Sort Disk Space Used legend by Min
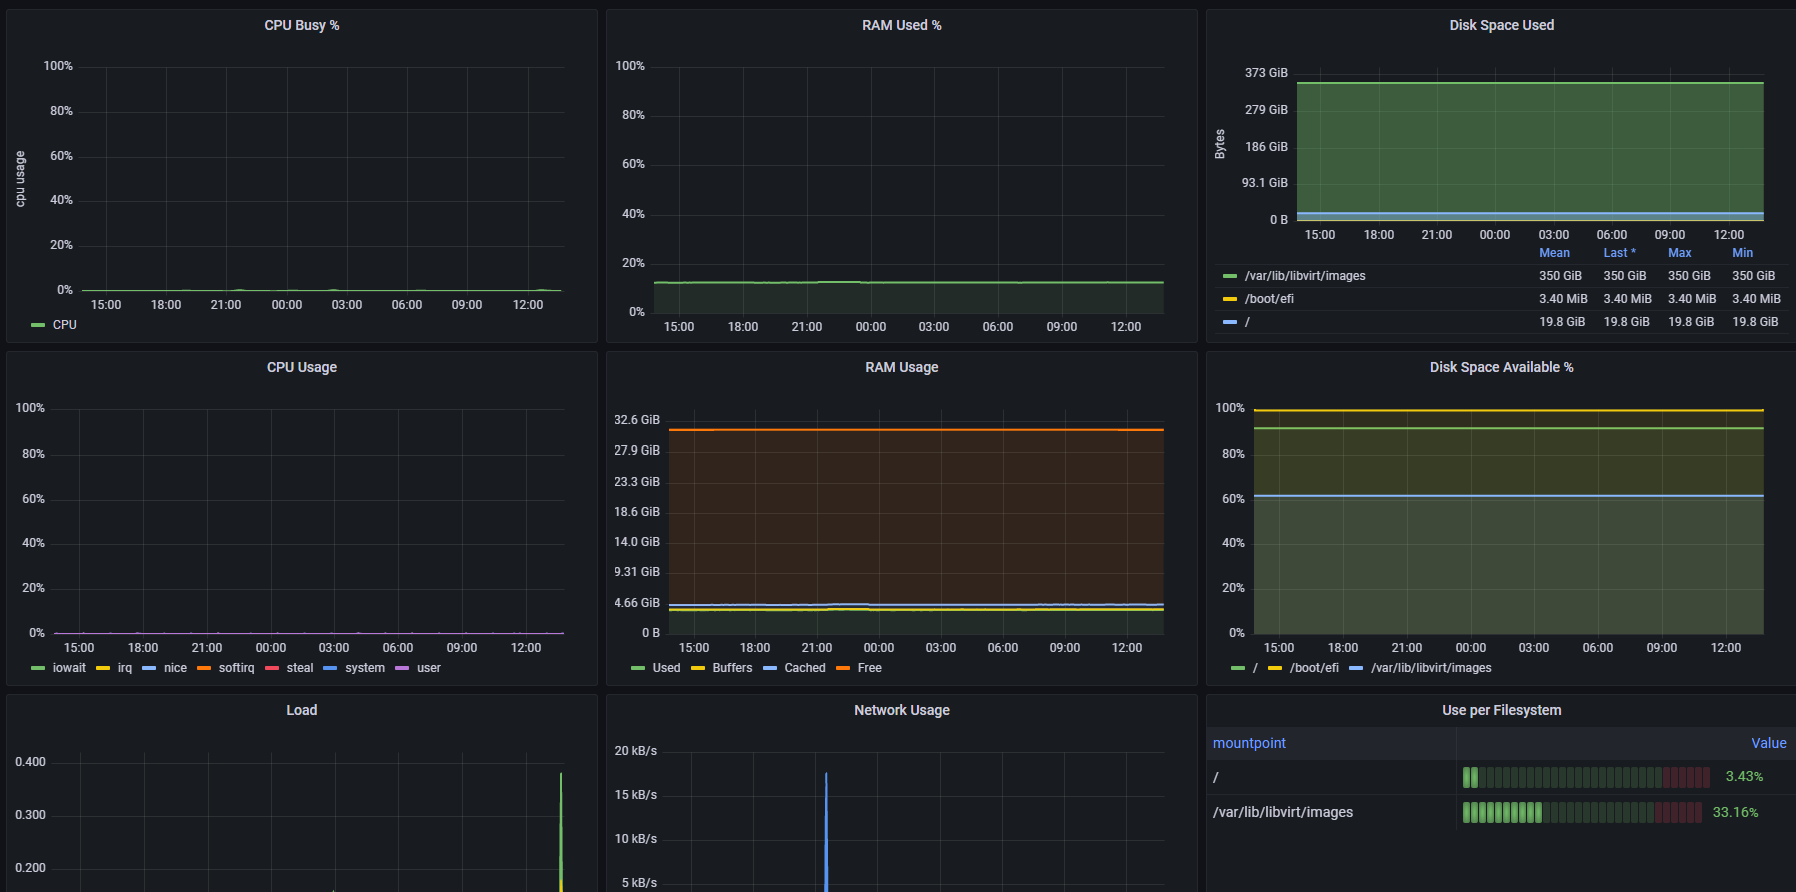The width and height of the screenshot is (1796, 892). [x=1742, y=253]
